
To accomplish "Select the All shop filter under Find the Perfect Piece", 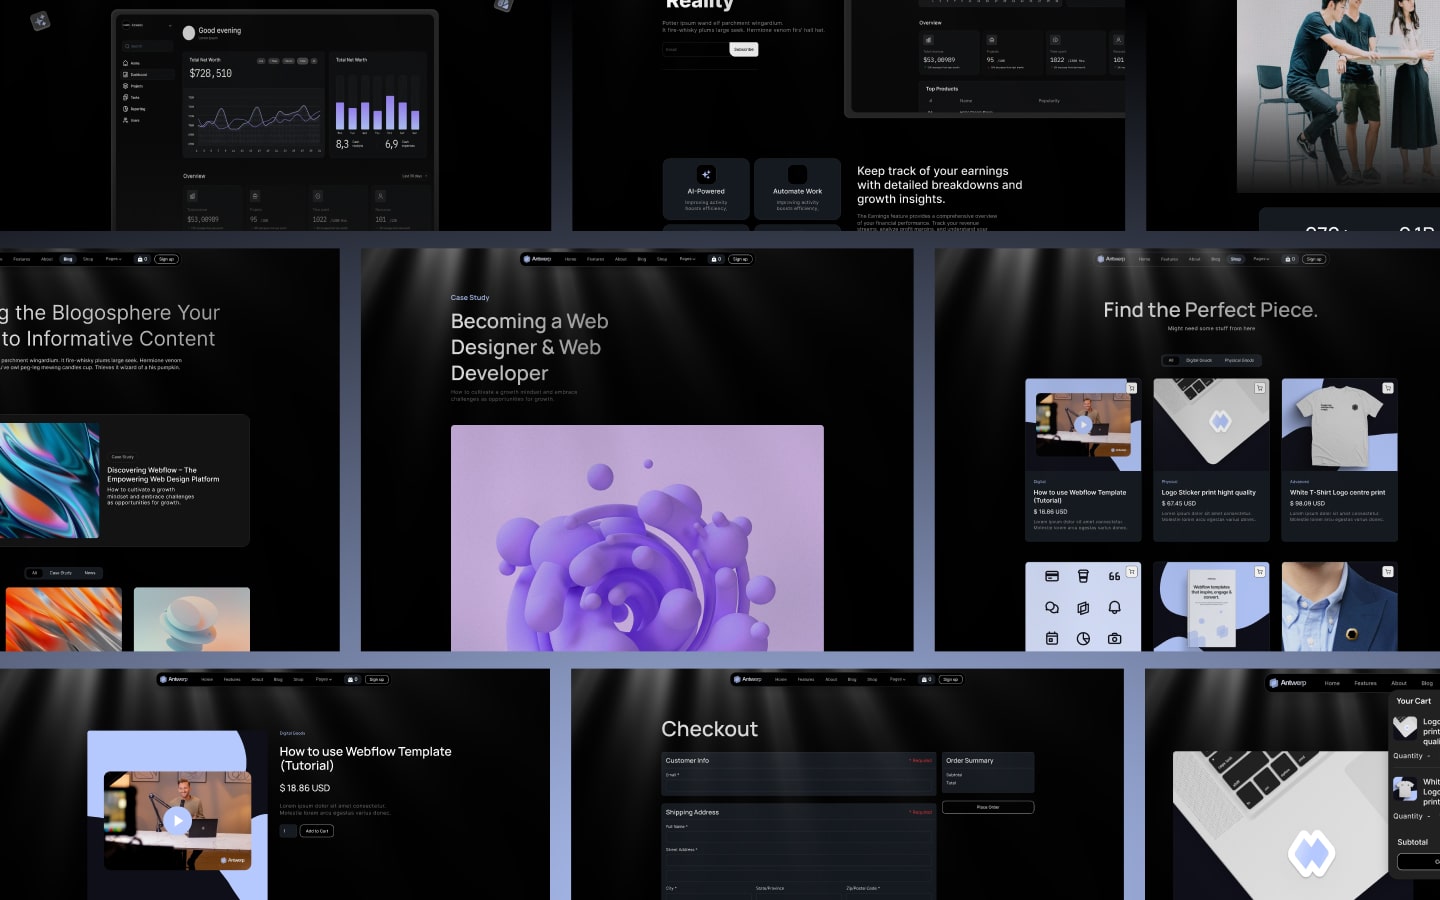I will coord(1171,360).
